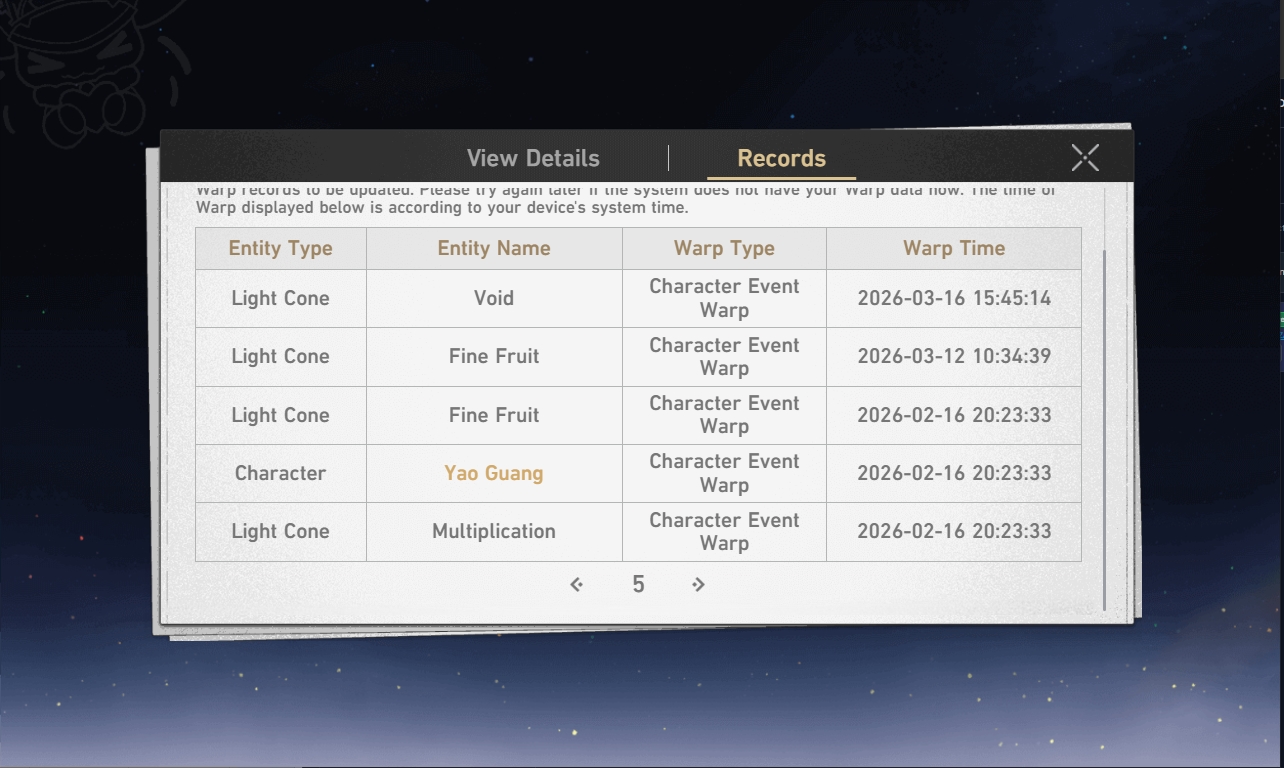Click the Character entity type cell
Viewport: 1284px width, 768px height.
(x=280, y=473)
